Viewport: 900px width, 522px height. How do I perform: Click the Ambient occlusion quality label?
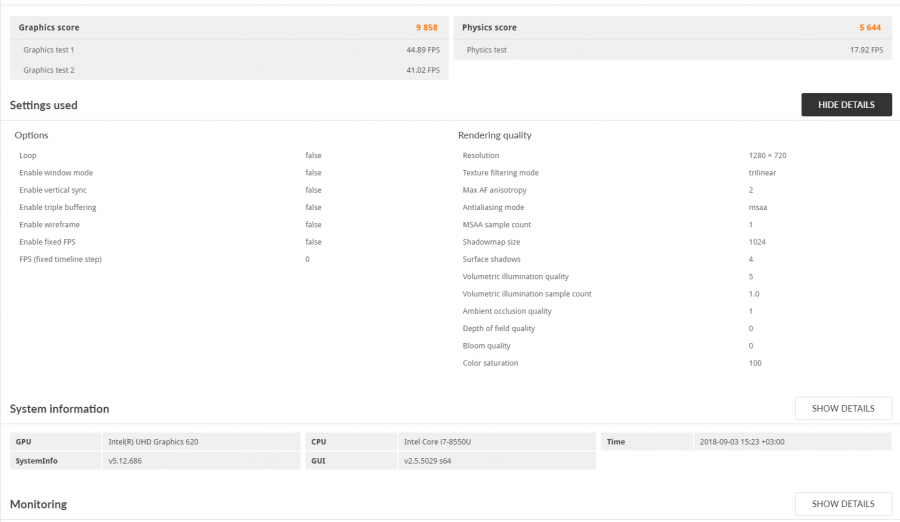point(507,311)
